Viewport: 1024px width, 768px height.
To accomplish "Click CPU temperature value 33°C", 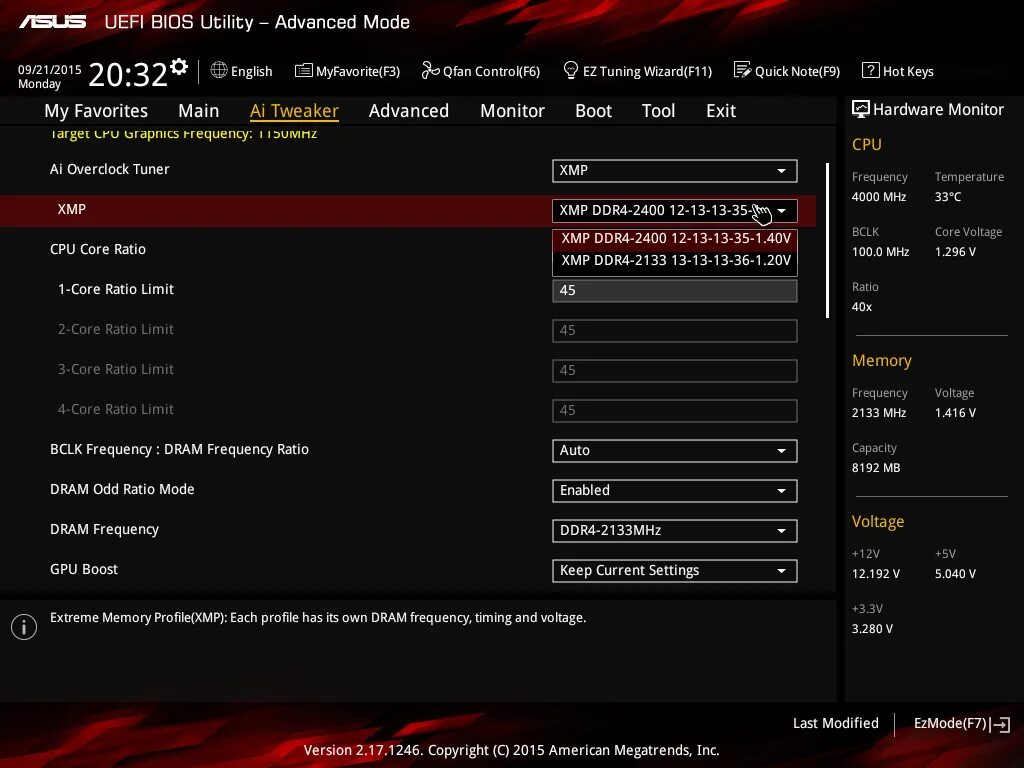I will point(948,197).
